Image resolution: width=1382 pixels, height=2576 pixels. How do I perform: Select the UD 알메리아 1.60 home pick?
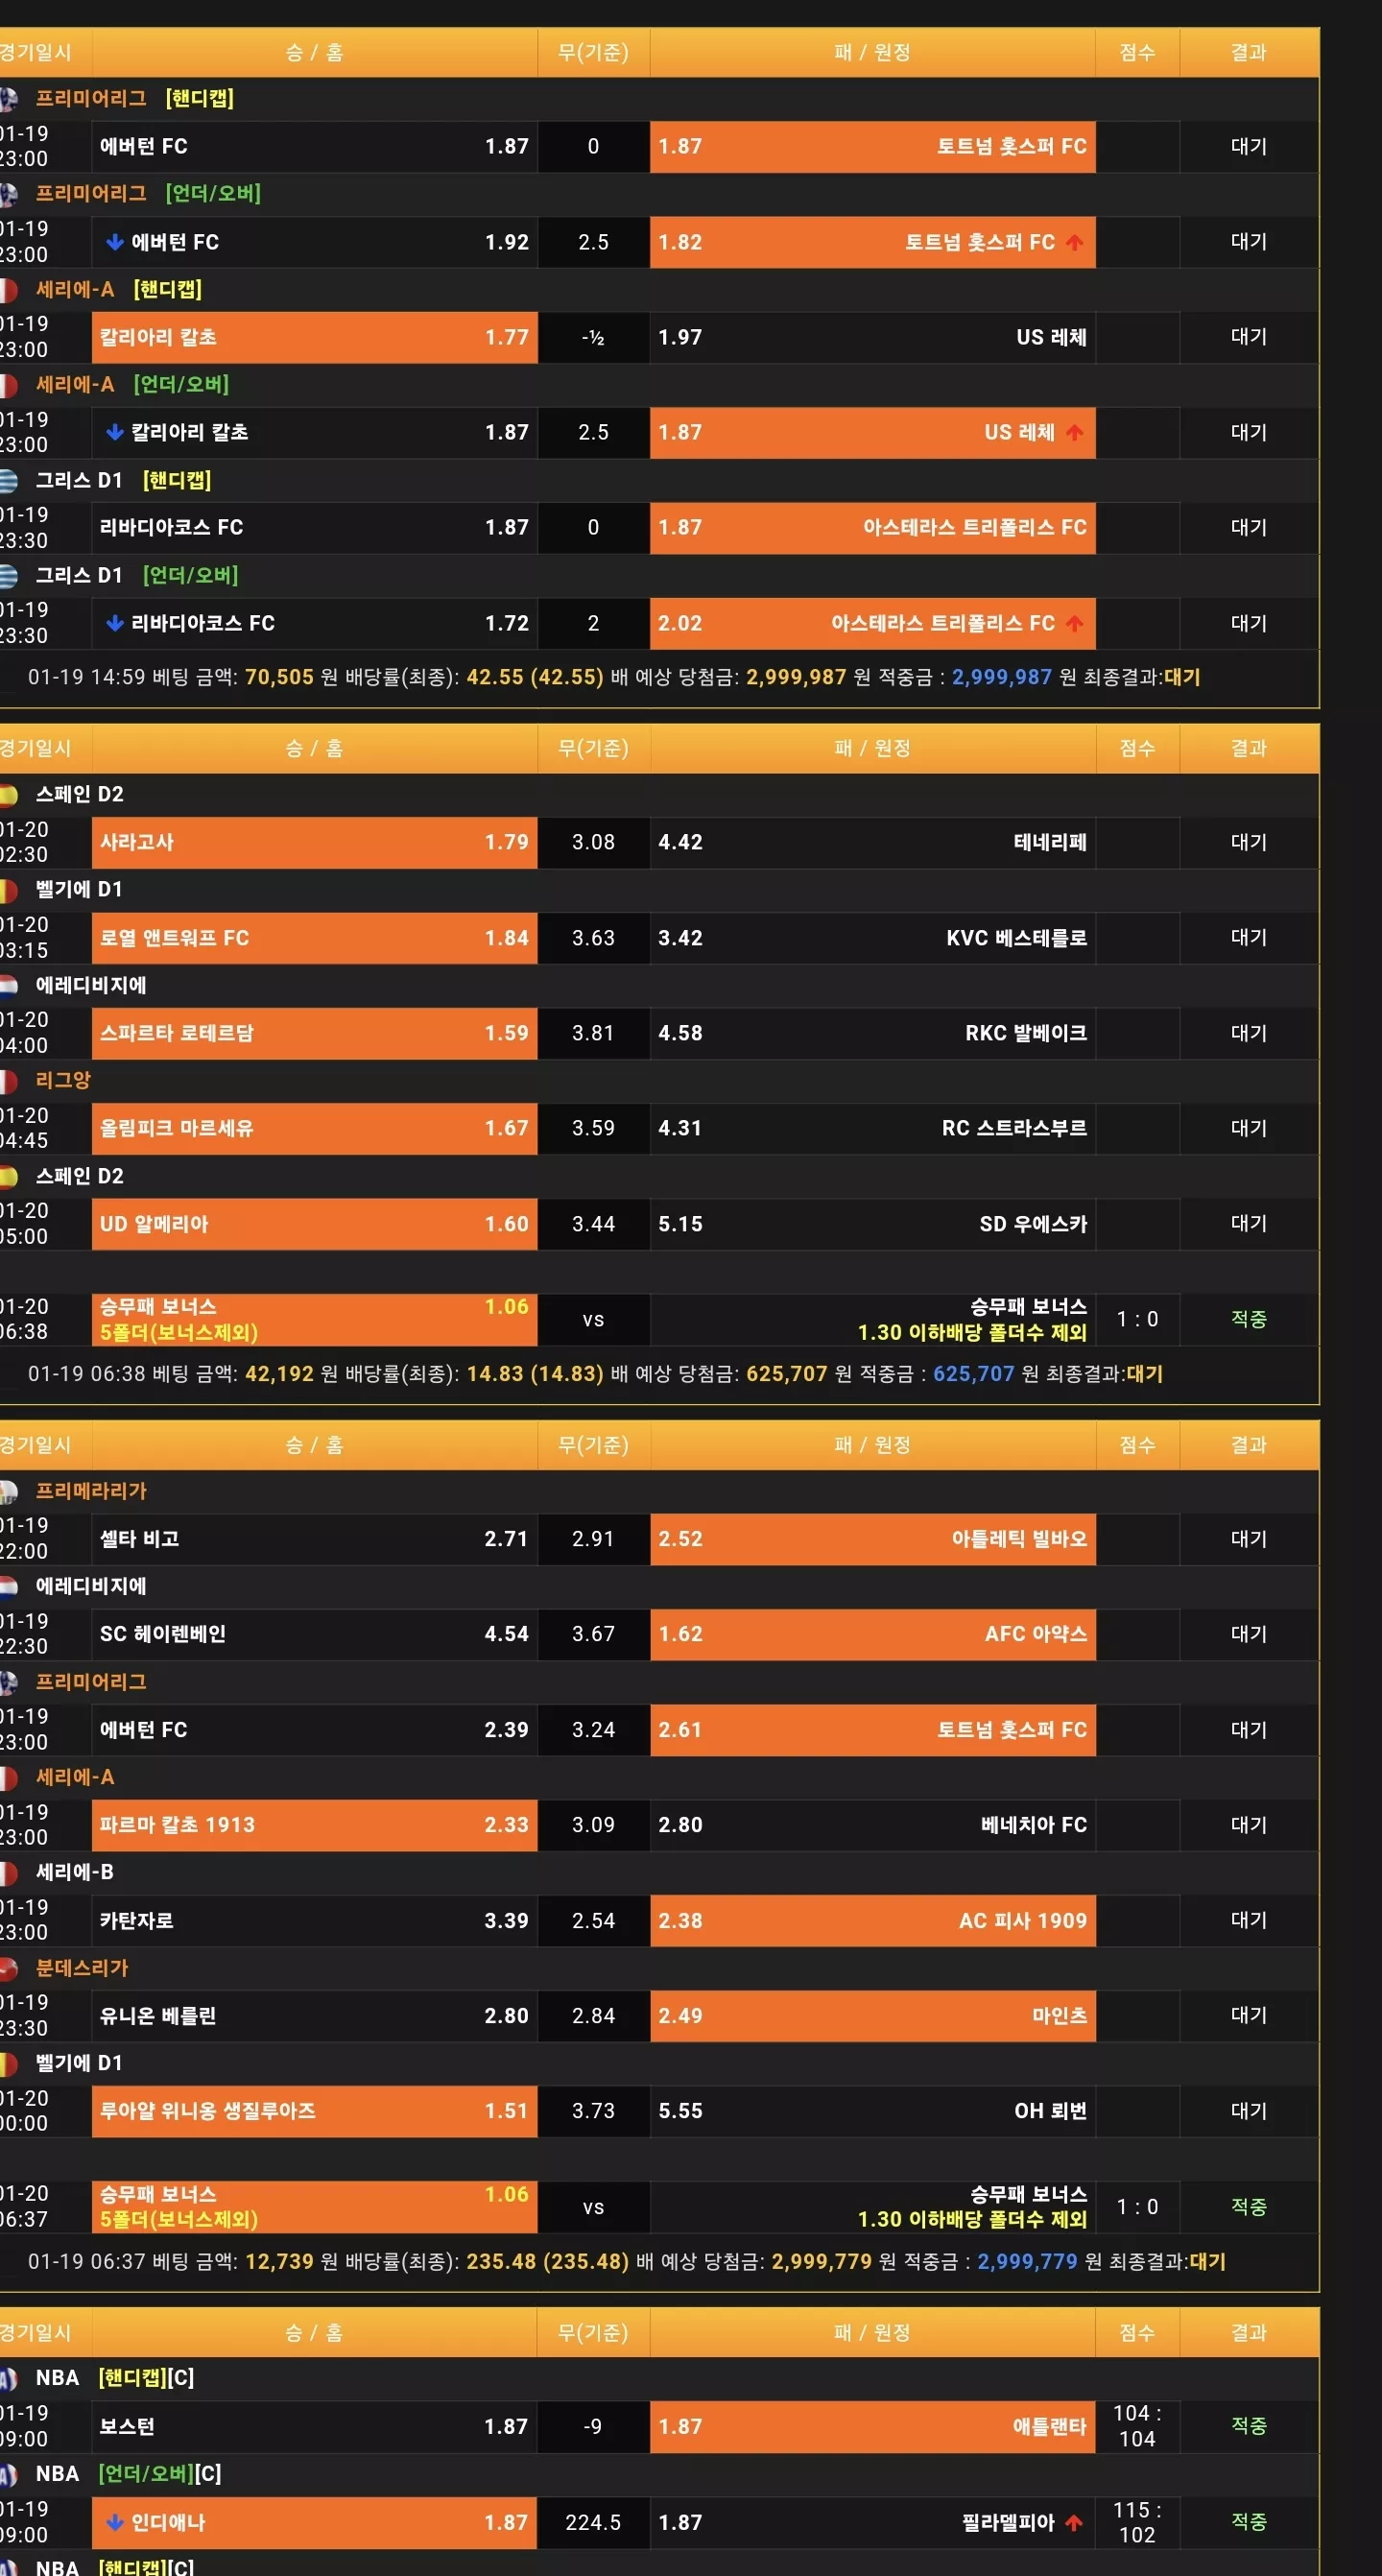(x=314, y=1224)
